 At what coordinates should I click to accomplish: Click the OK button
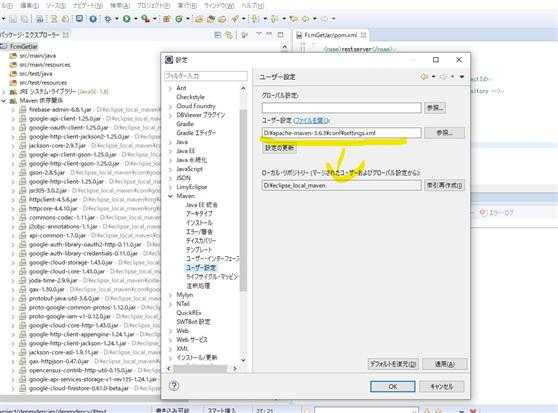pos(393,386)
